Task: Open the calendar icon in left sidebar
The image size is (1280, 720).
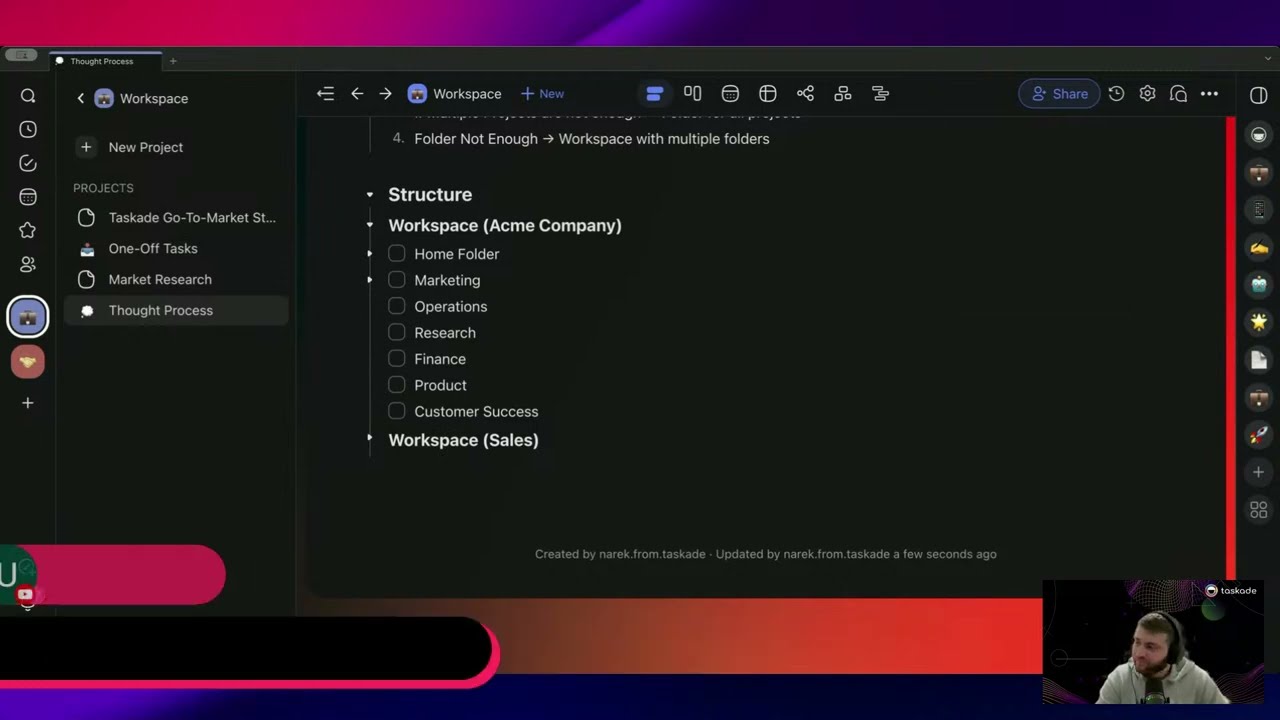Action: click(28, 197)
